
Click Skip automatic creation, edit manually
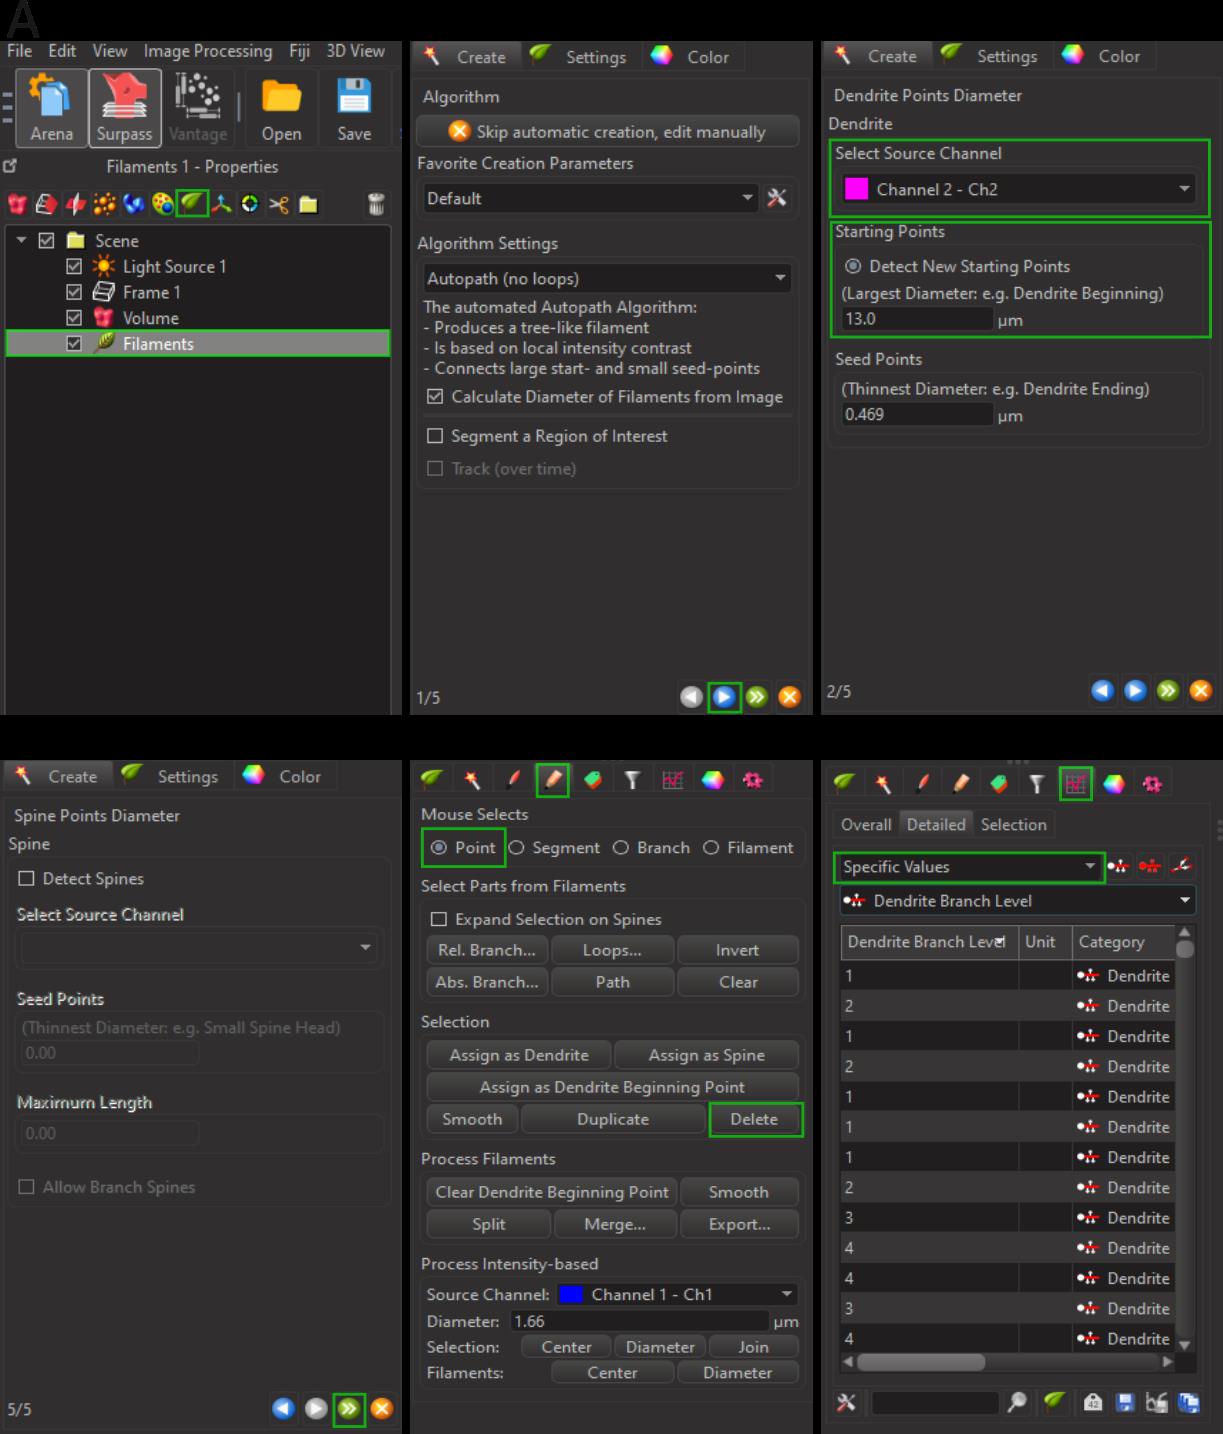click(x=607, y=131)
